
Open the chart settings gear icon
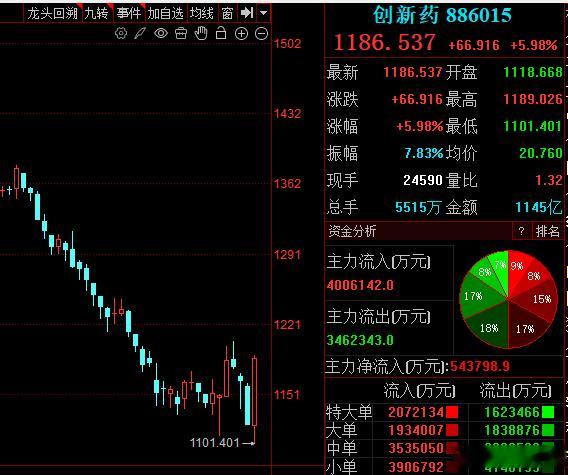[x=121, y=33]
